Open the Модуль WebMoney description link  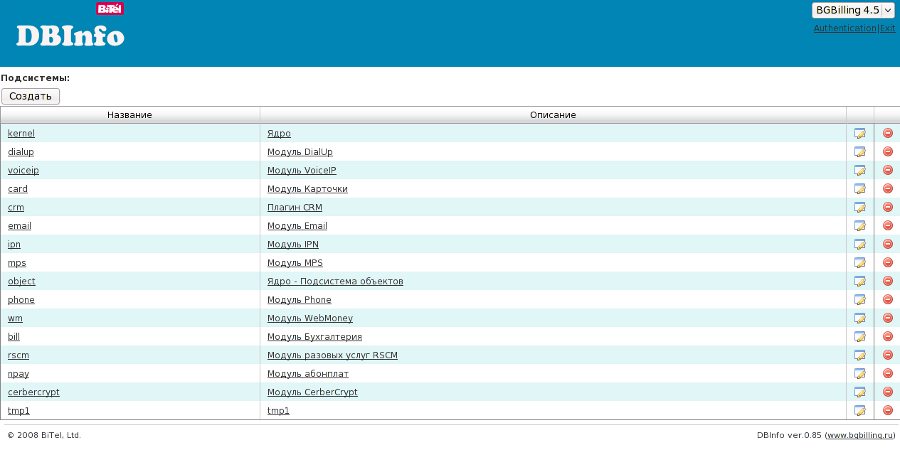click(310, 318)
